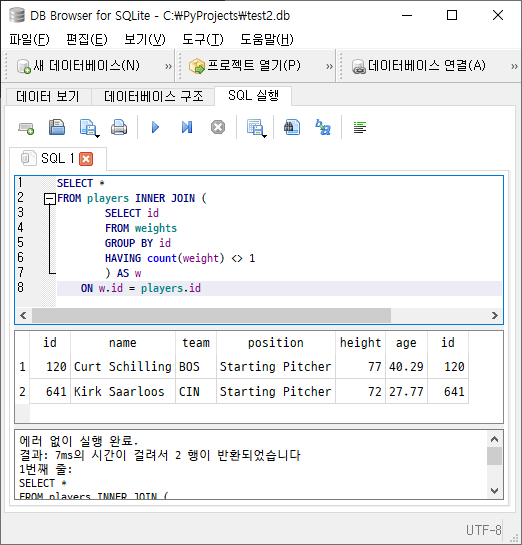The image size is (522, 545).
Task: Open the 도움말(H) menu
Action: click(267, 39)
